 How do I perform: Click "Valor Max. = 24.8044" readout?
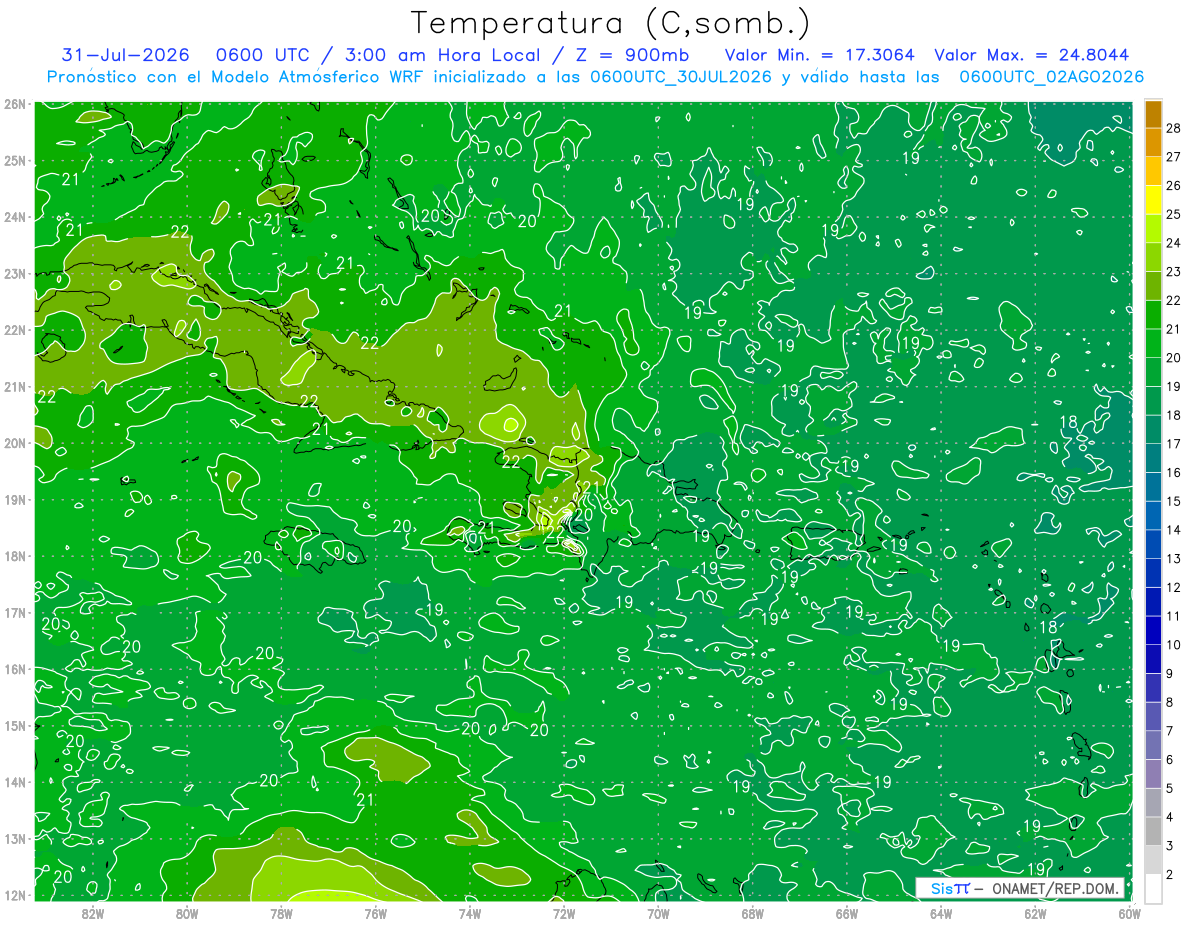1032,55
